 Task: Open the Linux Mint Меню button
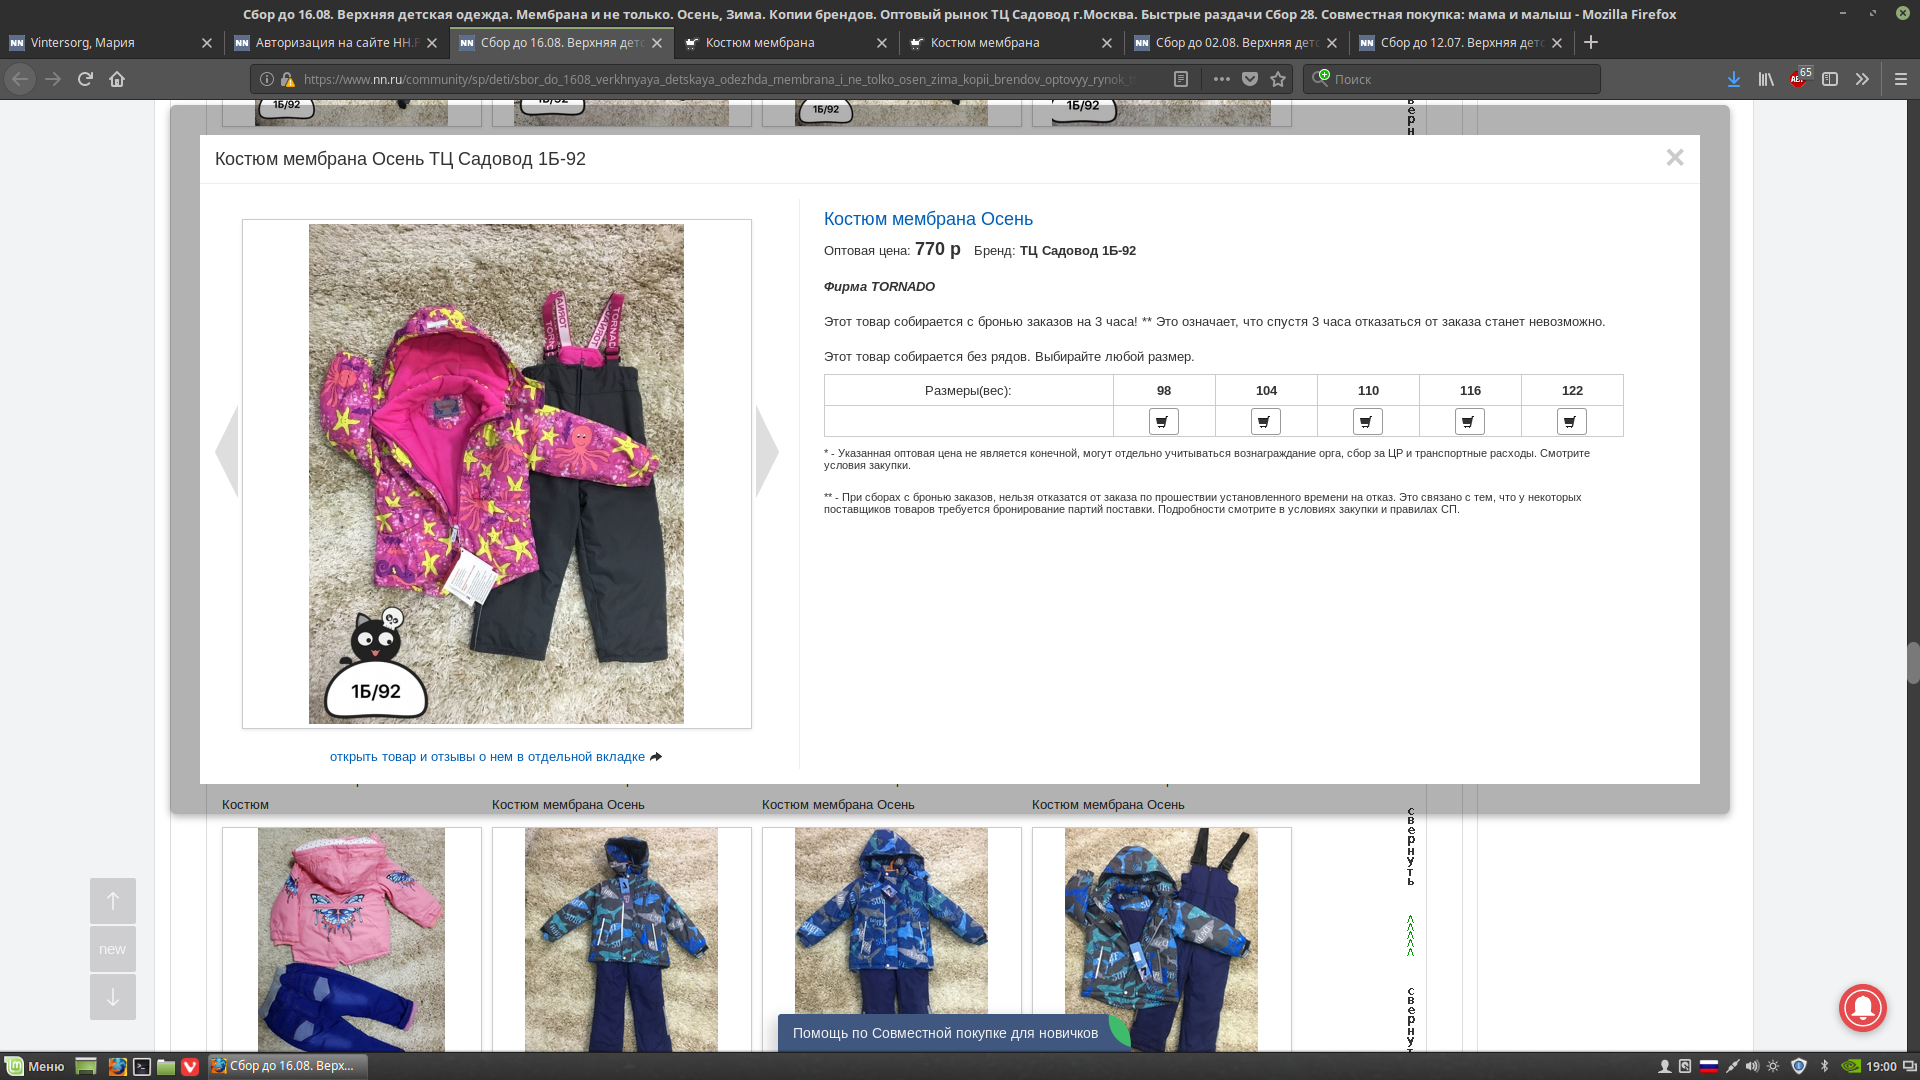pyautogui.click(x=36, y=1066)
